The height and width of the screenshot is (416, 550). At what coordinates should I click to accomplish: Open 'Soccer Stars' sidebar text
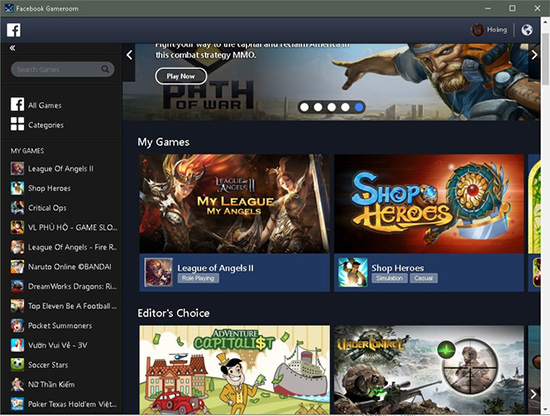48,365
